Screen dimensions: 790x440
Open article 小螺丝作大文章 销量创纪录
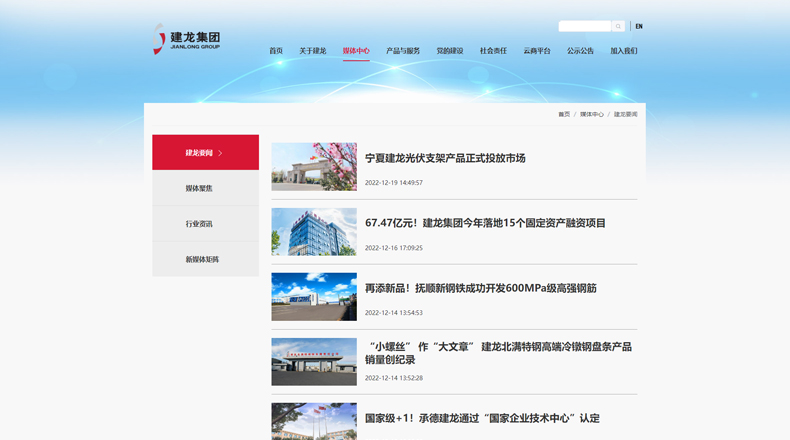pyautogui.click(x=498, y=353)
